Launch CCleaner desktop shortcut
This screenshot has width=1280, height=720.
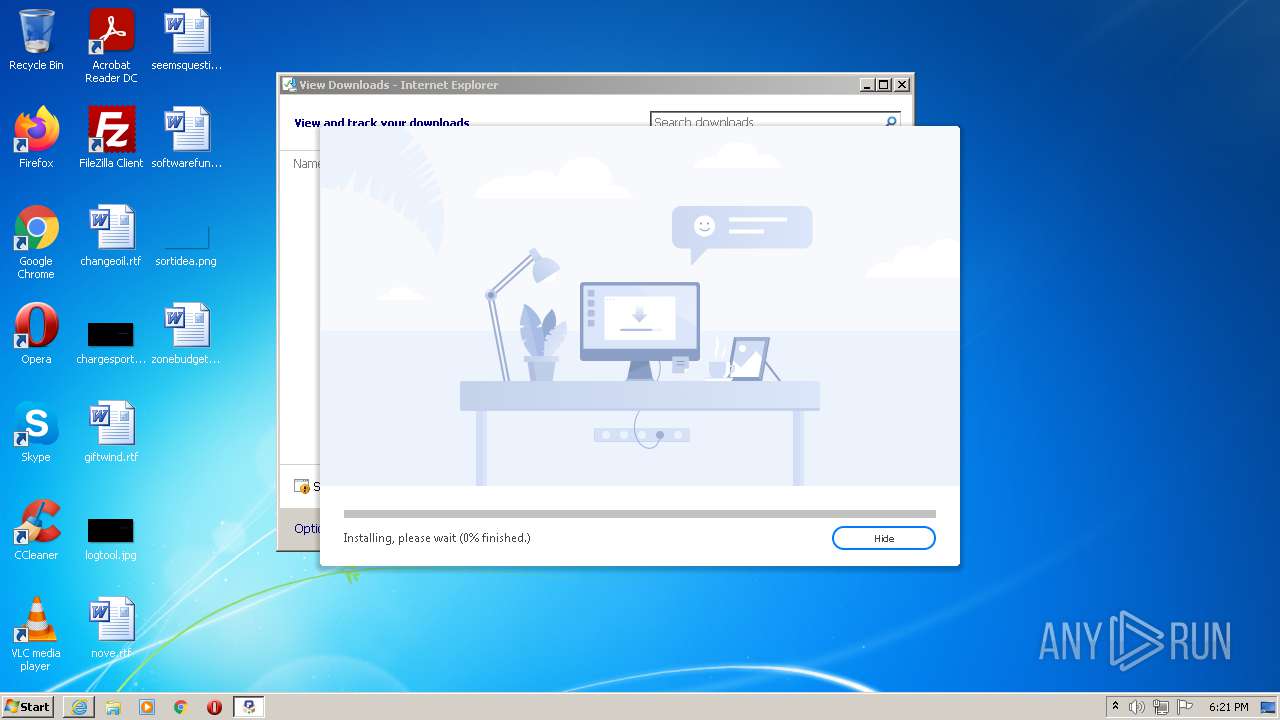[x=36, y=530]
